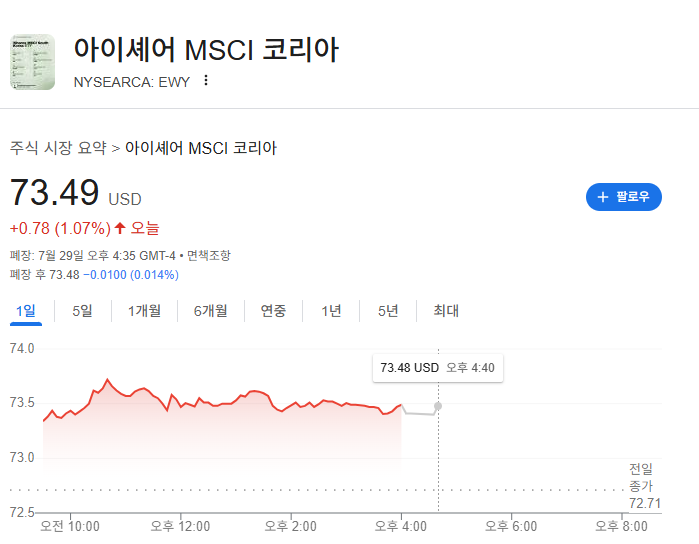The image size is (699, 544).
Task: Open the 면책조항 disclaimer link
Action: [209, 256]
